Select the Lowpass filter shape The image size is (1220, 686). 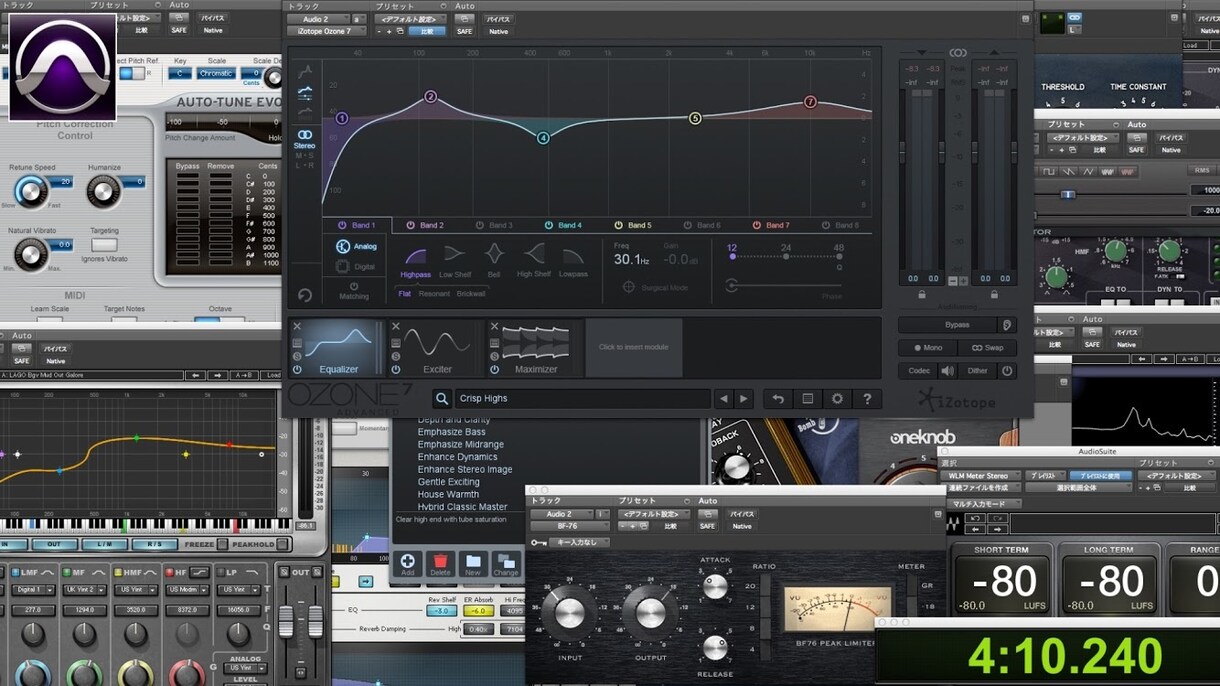[x=573, y=256]
